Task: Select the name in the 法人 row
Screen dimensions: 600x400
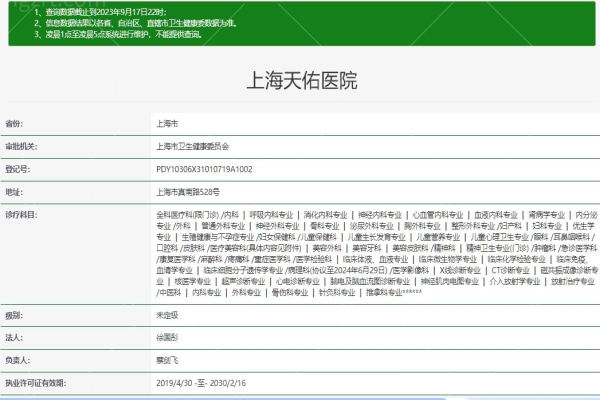Action: [167, 338]
